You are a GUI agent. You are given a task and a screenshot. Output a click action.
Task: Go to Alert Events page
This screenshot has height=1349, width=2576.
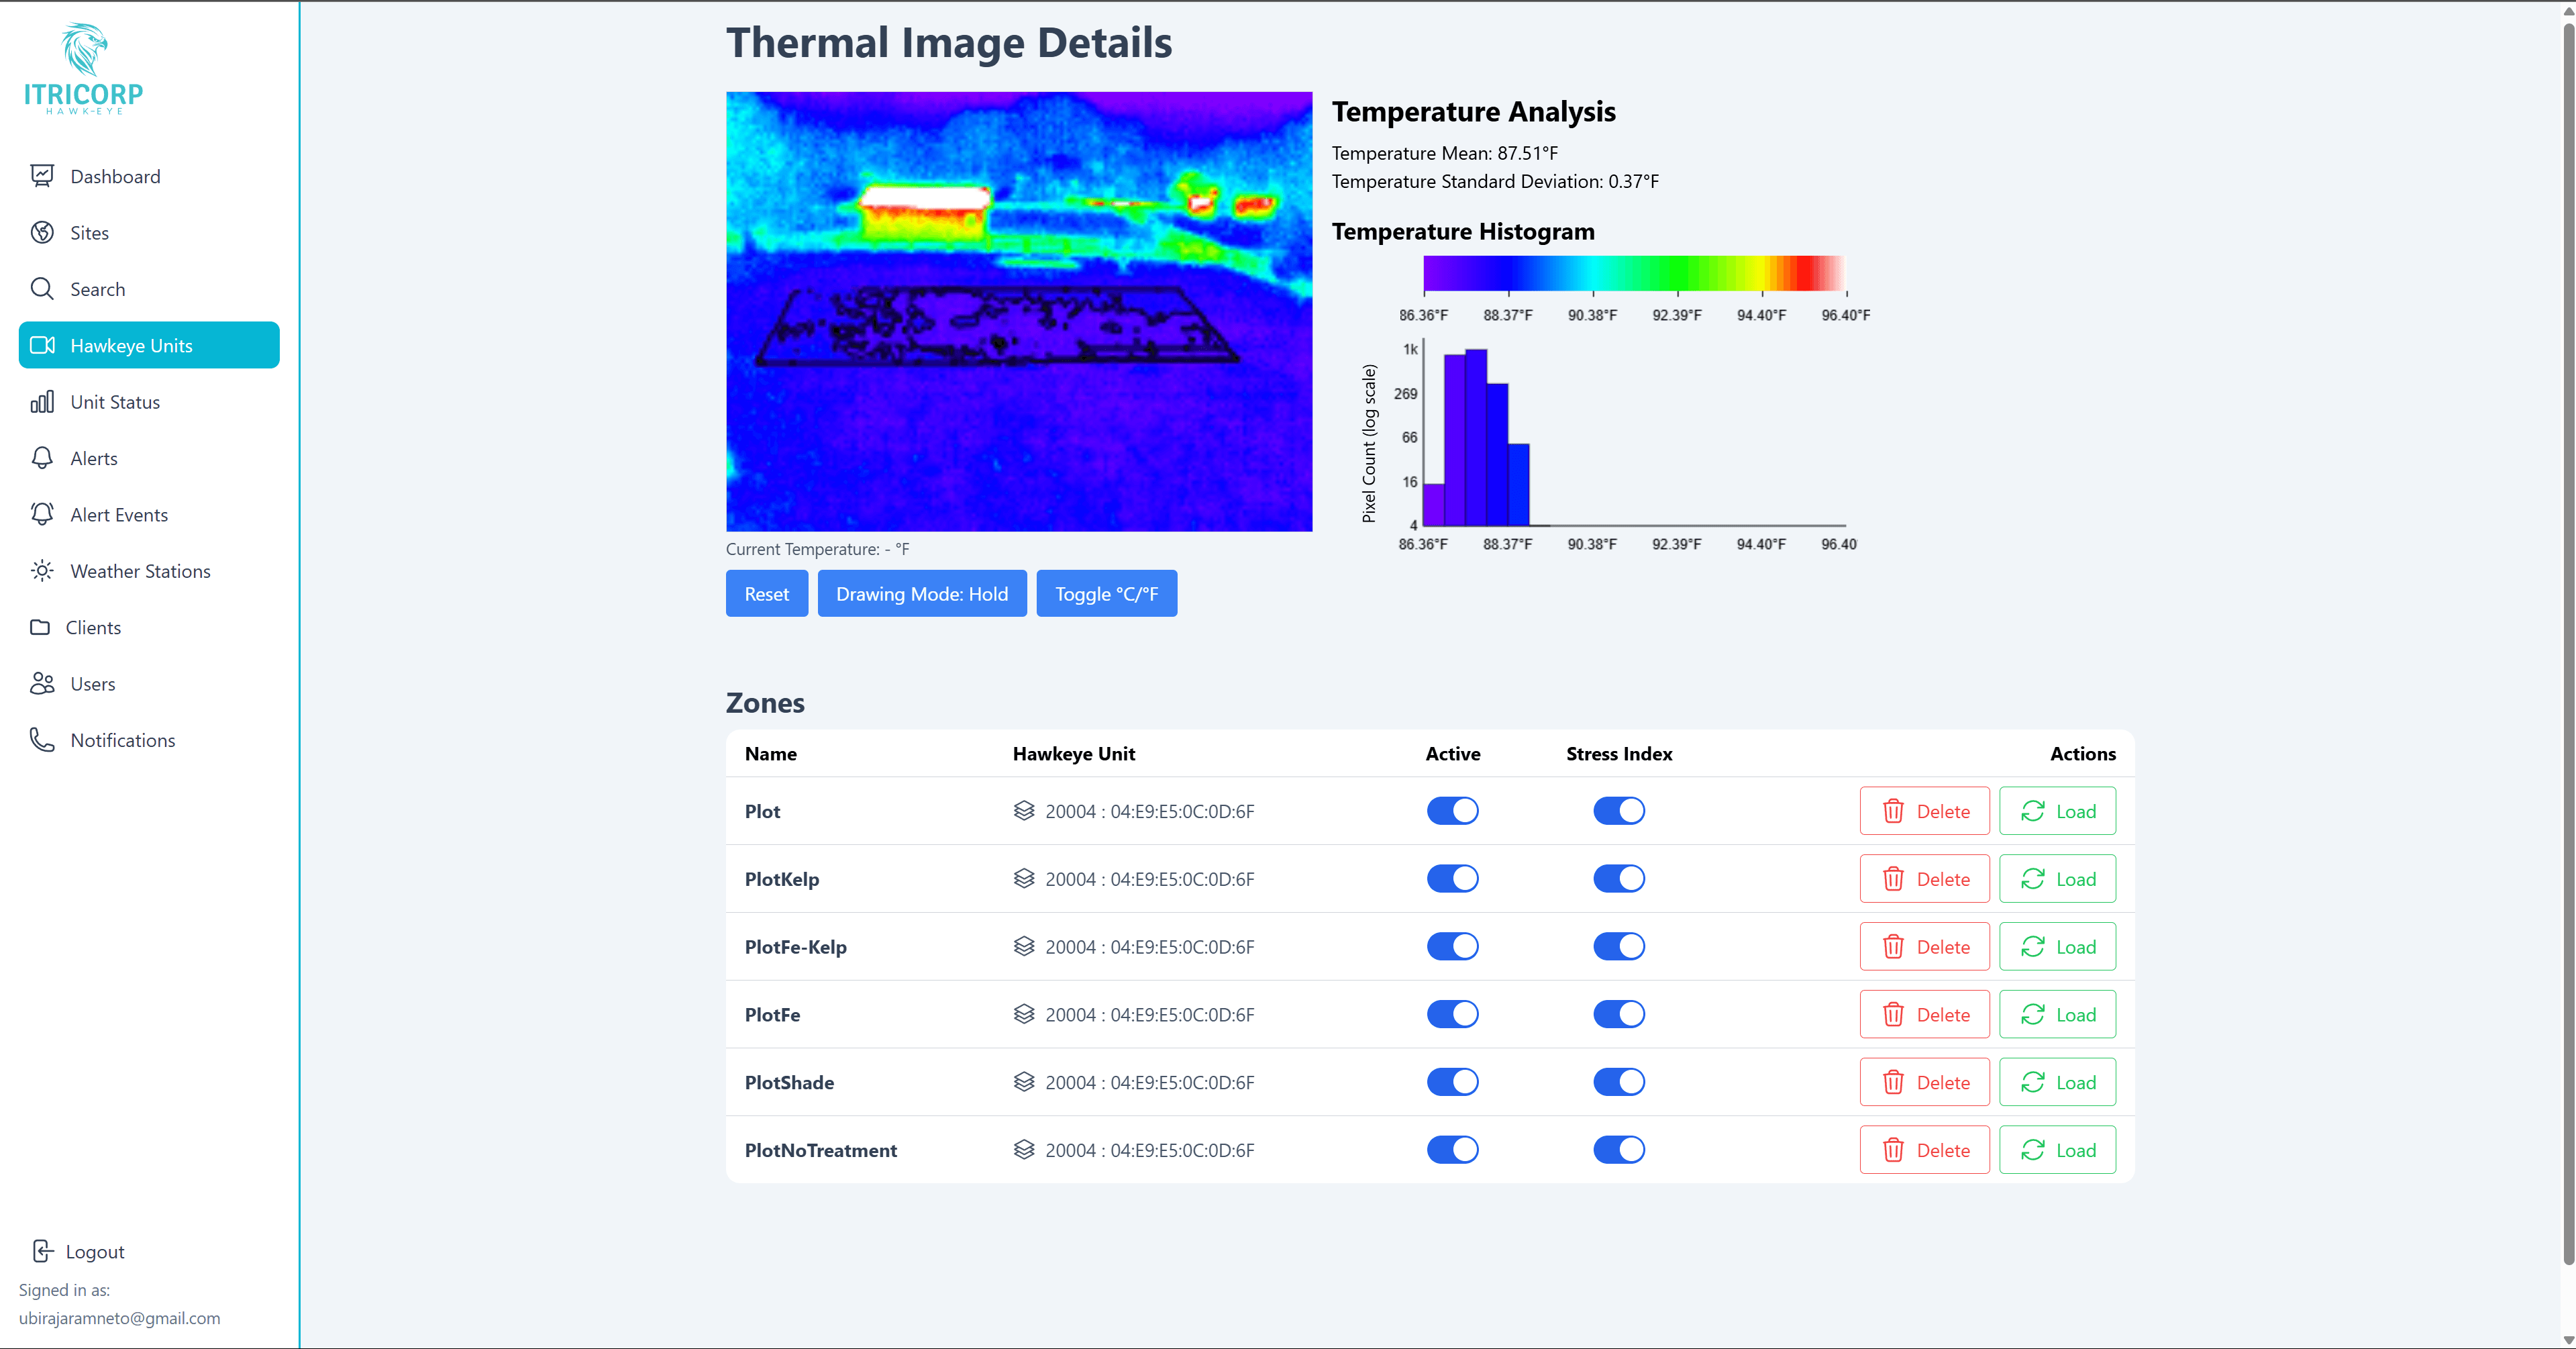119,515
